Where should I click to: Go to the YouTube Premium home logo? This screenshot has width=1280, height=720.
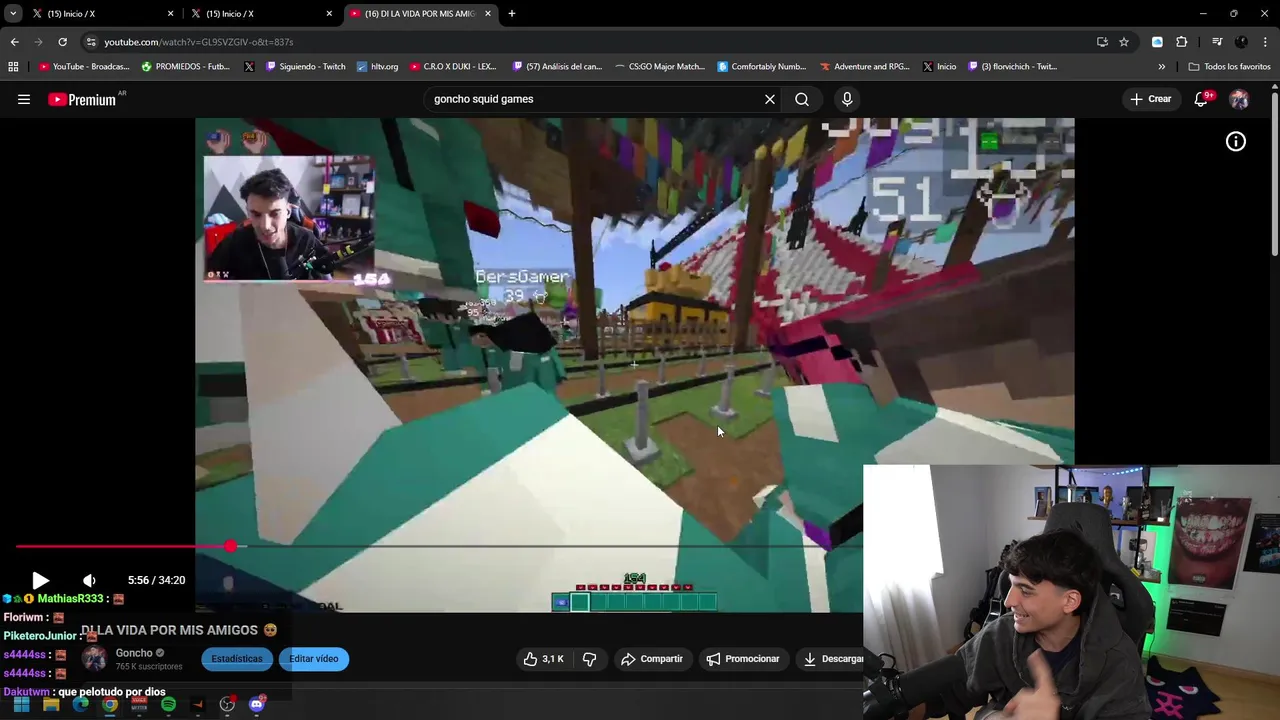coord(82,99)
